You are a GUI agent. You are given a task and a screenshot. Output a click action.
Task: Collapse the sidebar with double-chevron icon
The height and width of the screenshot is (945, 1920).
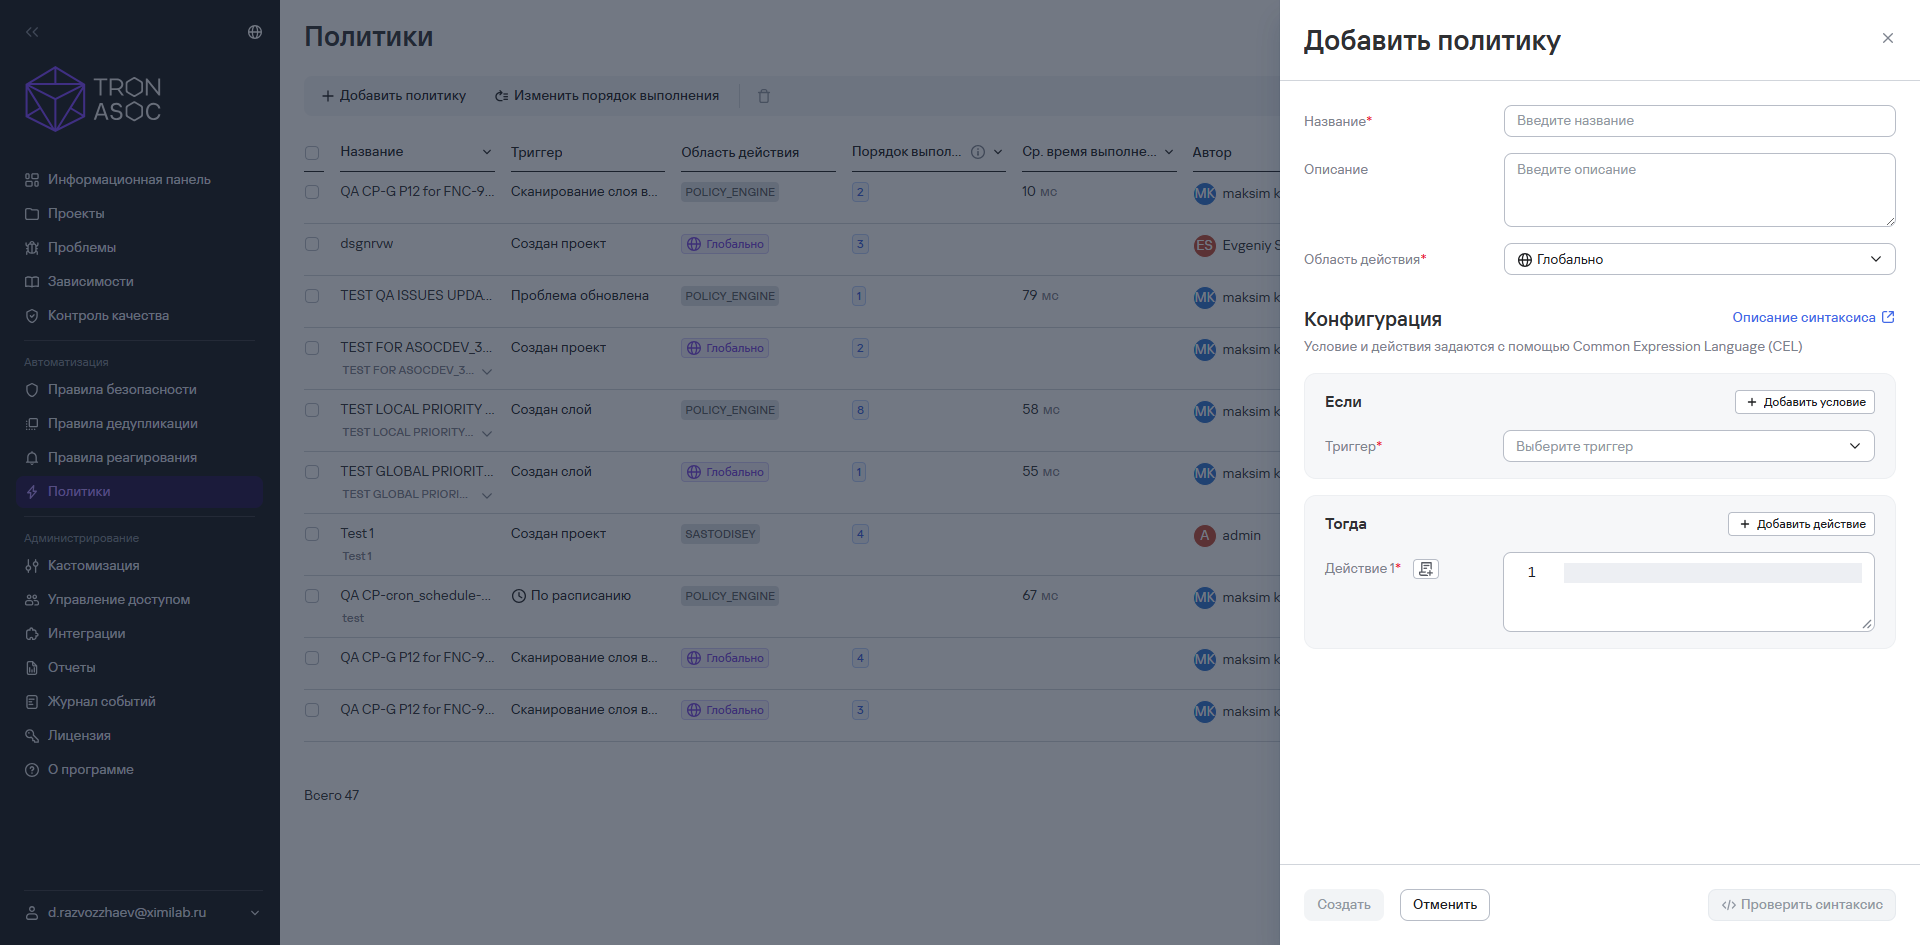(32, 32)
